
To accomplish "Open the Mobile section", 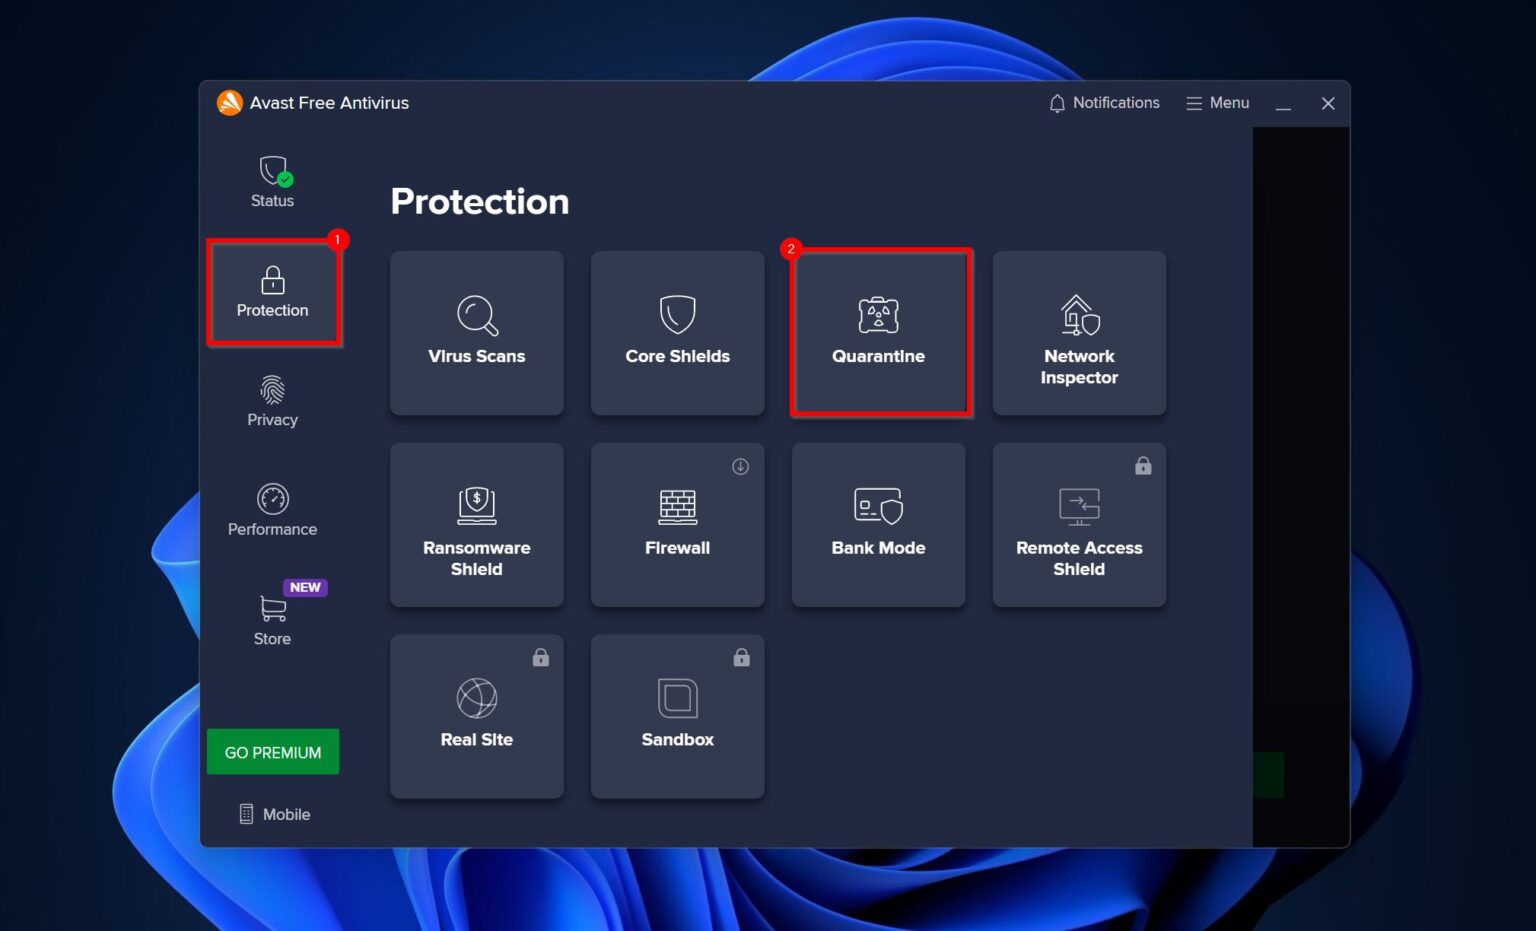I will point(272,813).
